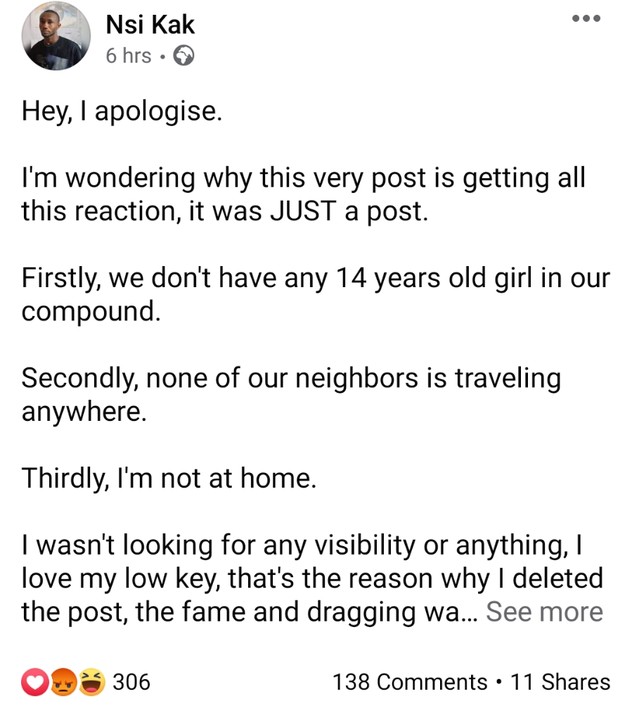This screenshot has width=632, height=720.
Task: Open the three-dot post options menu
Action: 587,19
